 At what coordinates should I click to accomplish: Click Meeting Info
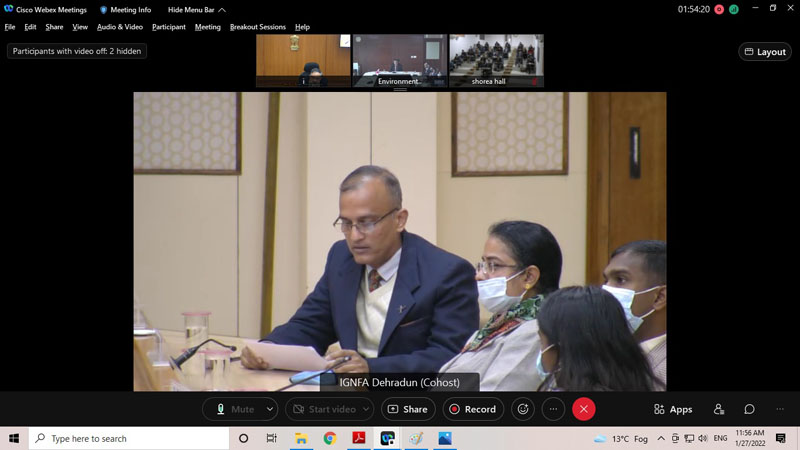click(x=125, y=9)
